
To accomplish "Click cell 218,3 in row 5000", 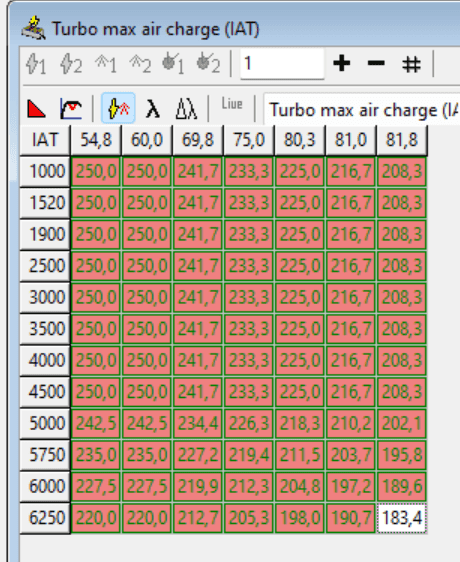I will [300, 423].
